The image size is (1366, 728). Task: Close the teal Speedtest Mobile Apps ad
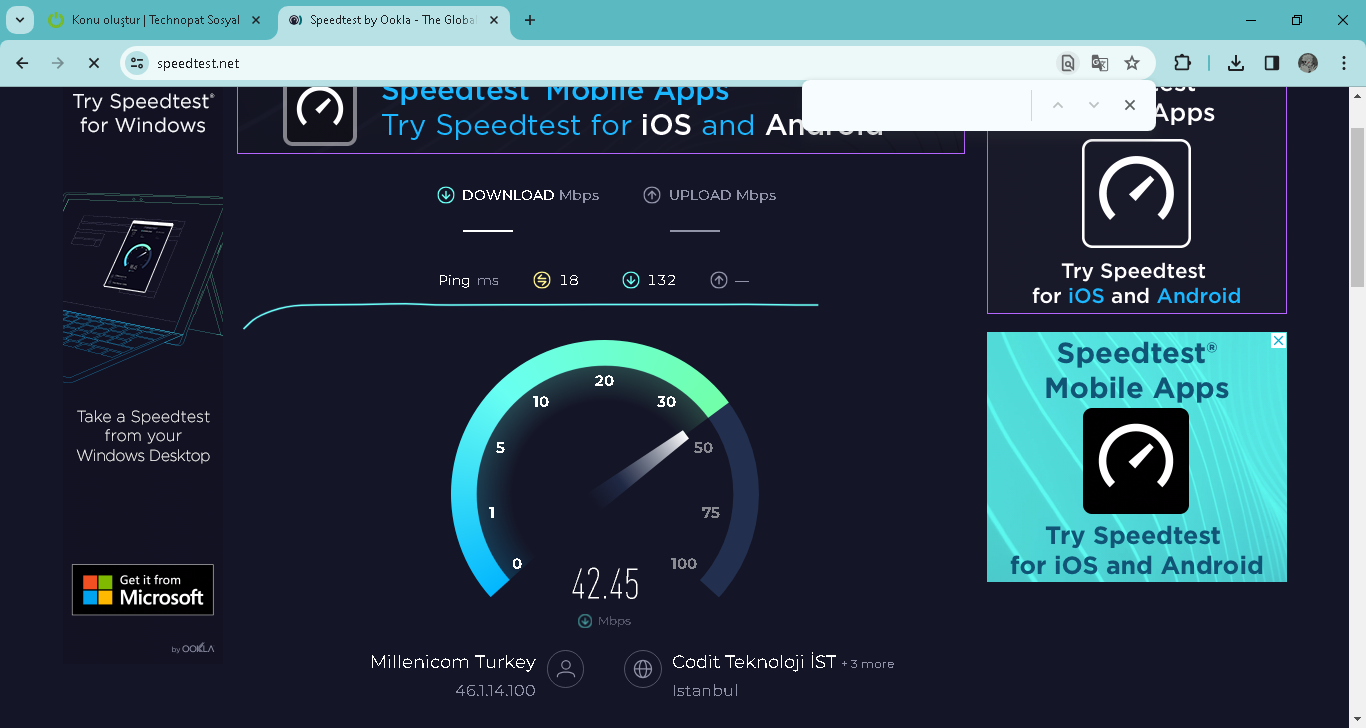(1278, 341)
